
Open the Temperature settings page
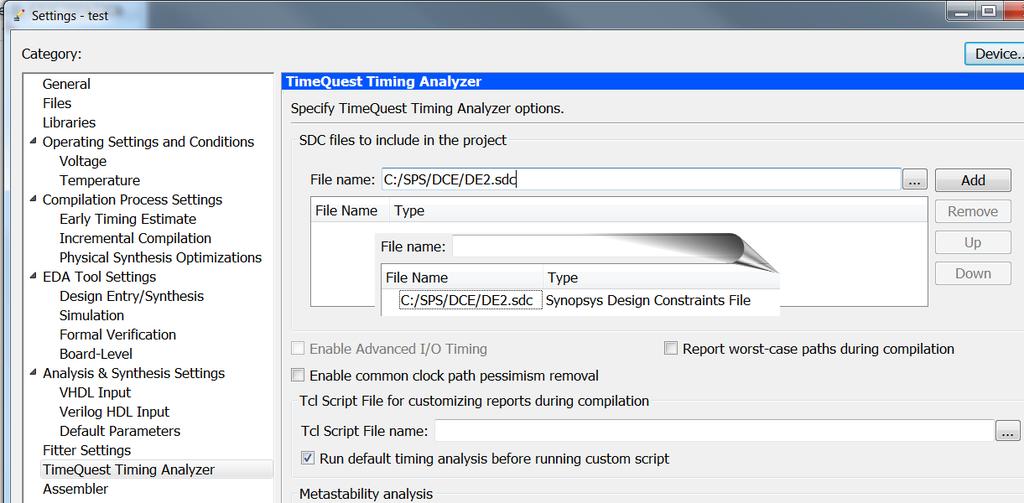[x=100, y=180]
